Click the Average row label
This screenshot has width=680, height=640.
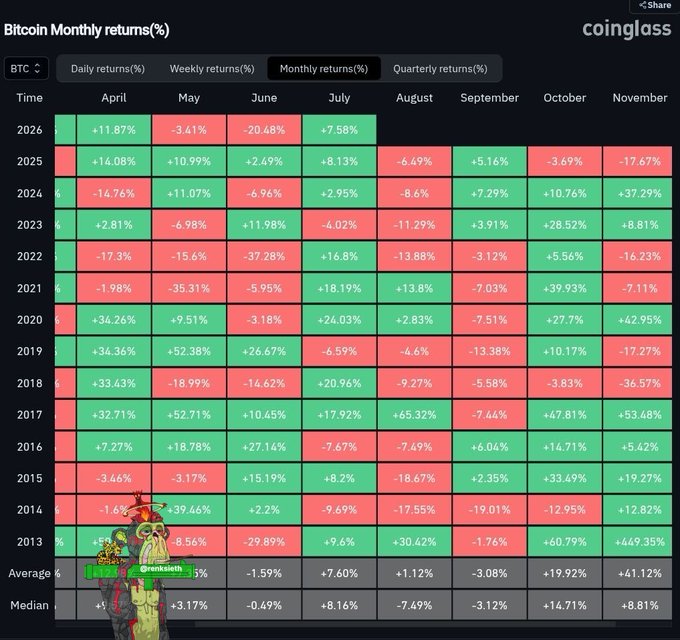coord(29,573)
